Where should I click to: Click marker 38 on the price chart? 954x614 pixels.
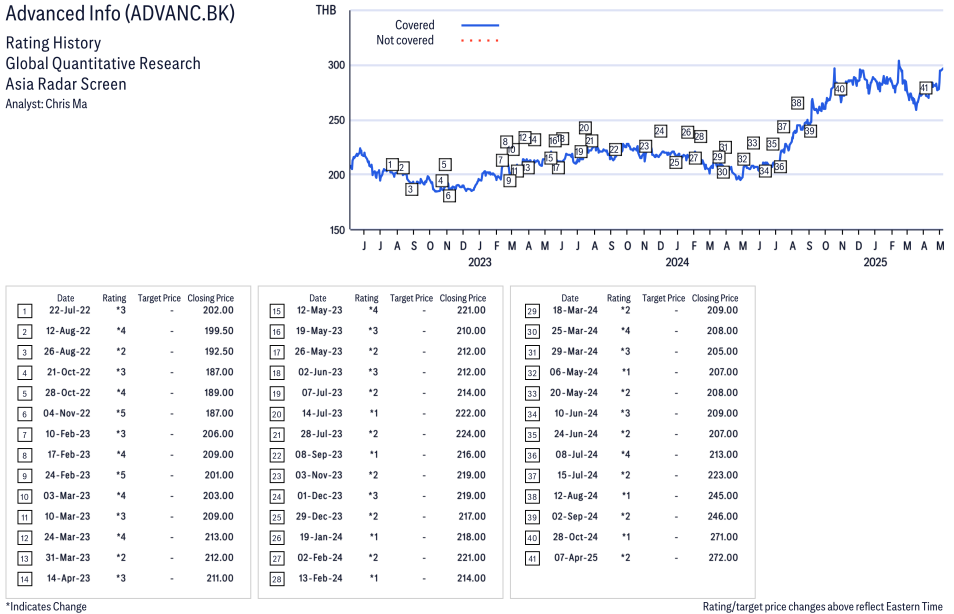click(x=797, y=103)
